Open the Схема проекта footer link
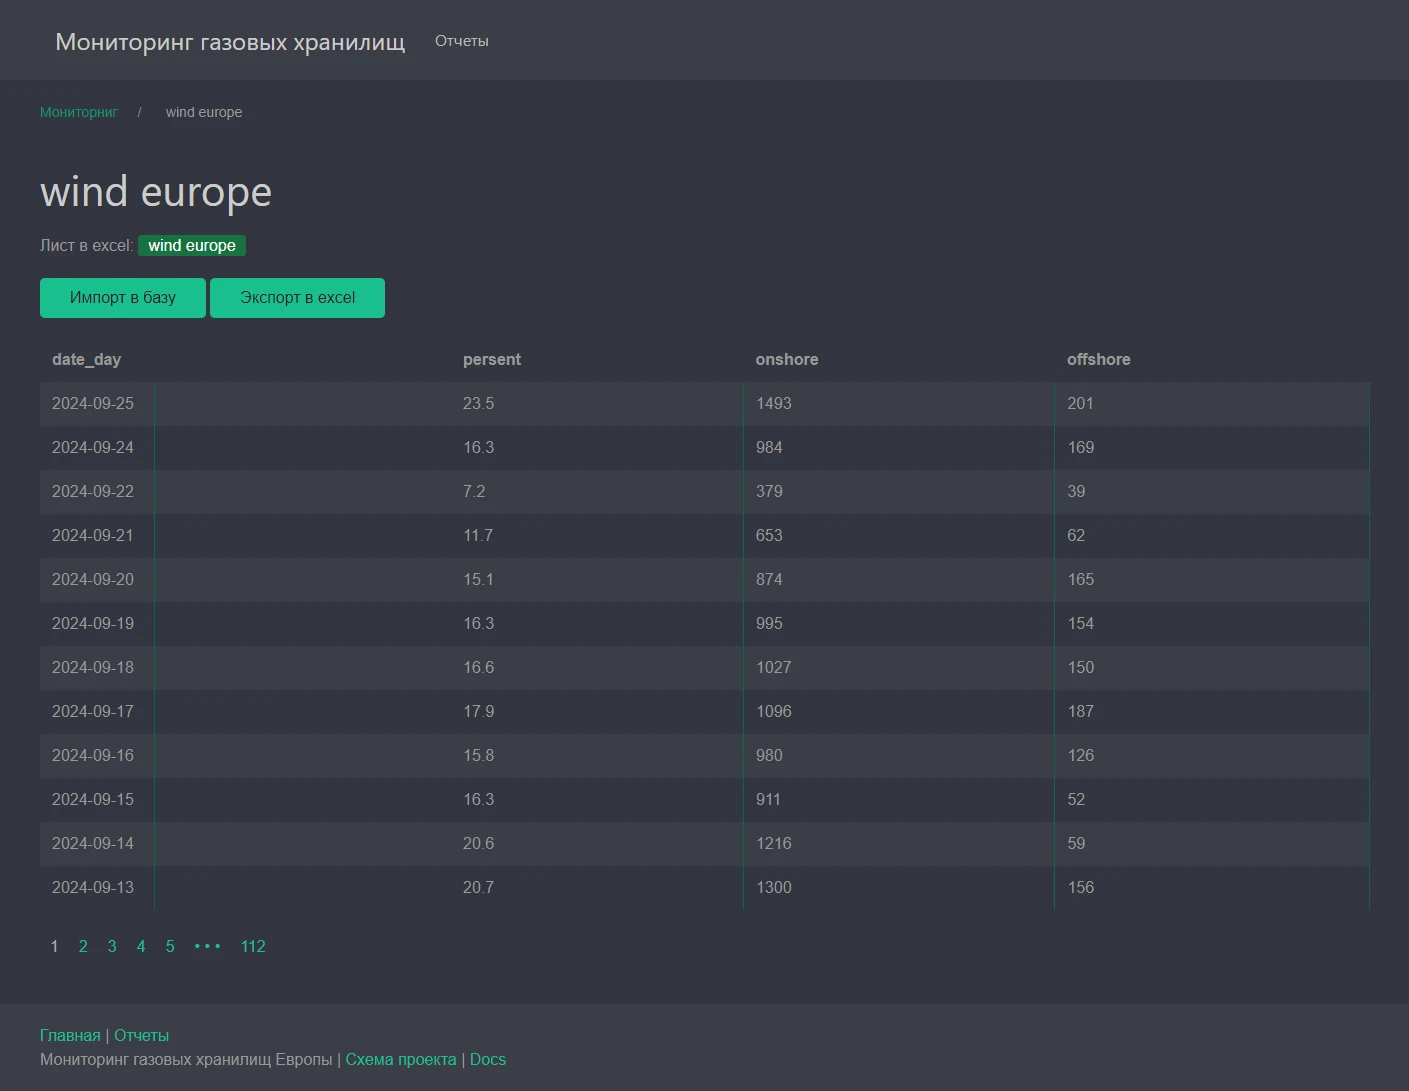The height and width of the screenshot is (1091, 1409). pyautogui.click(x=400, y=1059)
